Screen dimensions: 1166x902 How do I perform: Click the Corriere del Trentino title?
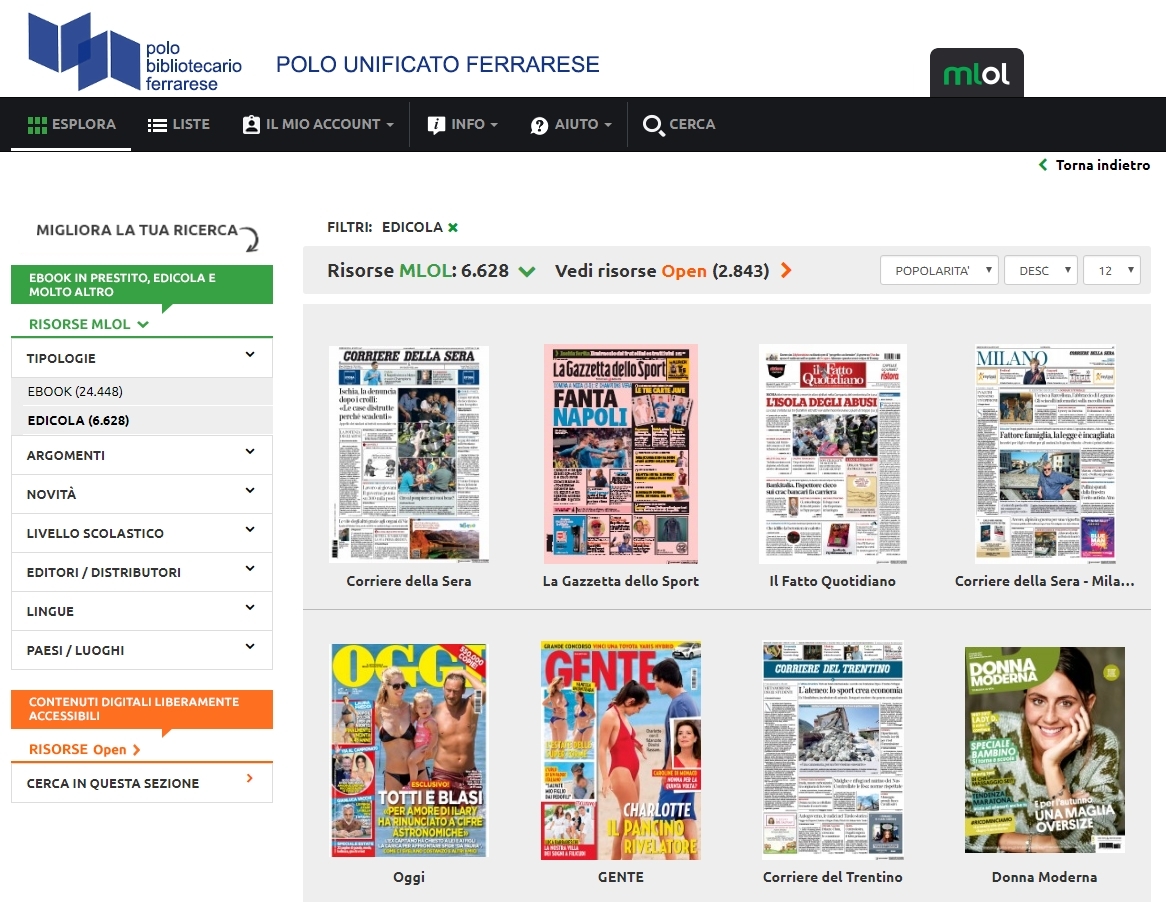tap(833, 877)
